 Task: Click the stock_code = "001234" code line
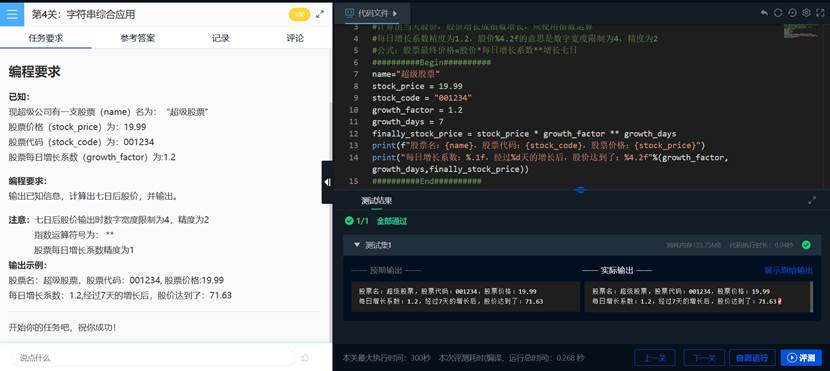(x=422, y=98)
